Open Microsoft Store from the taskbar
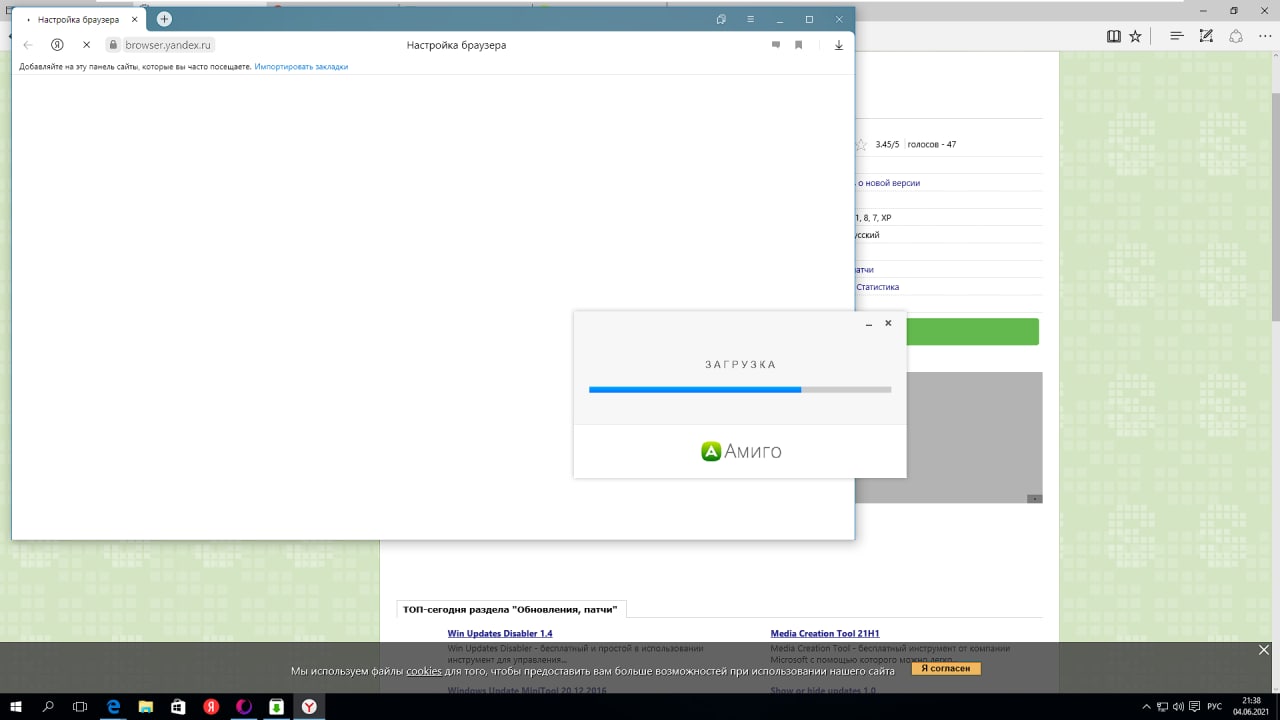This screenshot has height=720, width=1280. tap(178, 706)
